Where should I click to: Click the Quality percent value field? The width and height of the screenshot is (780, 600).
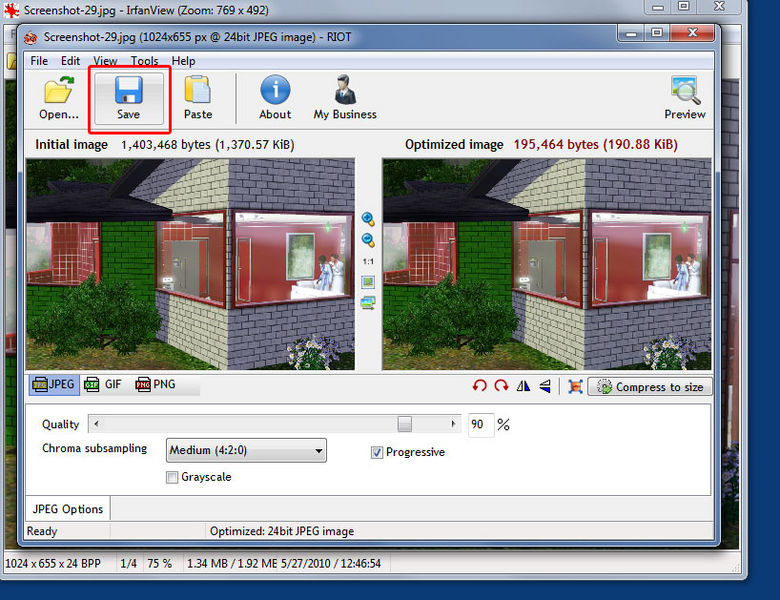tap(481, 424)
